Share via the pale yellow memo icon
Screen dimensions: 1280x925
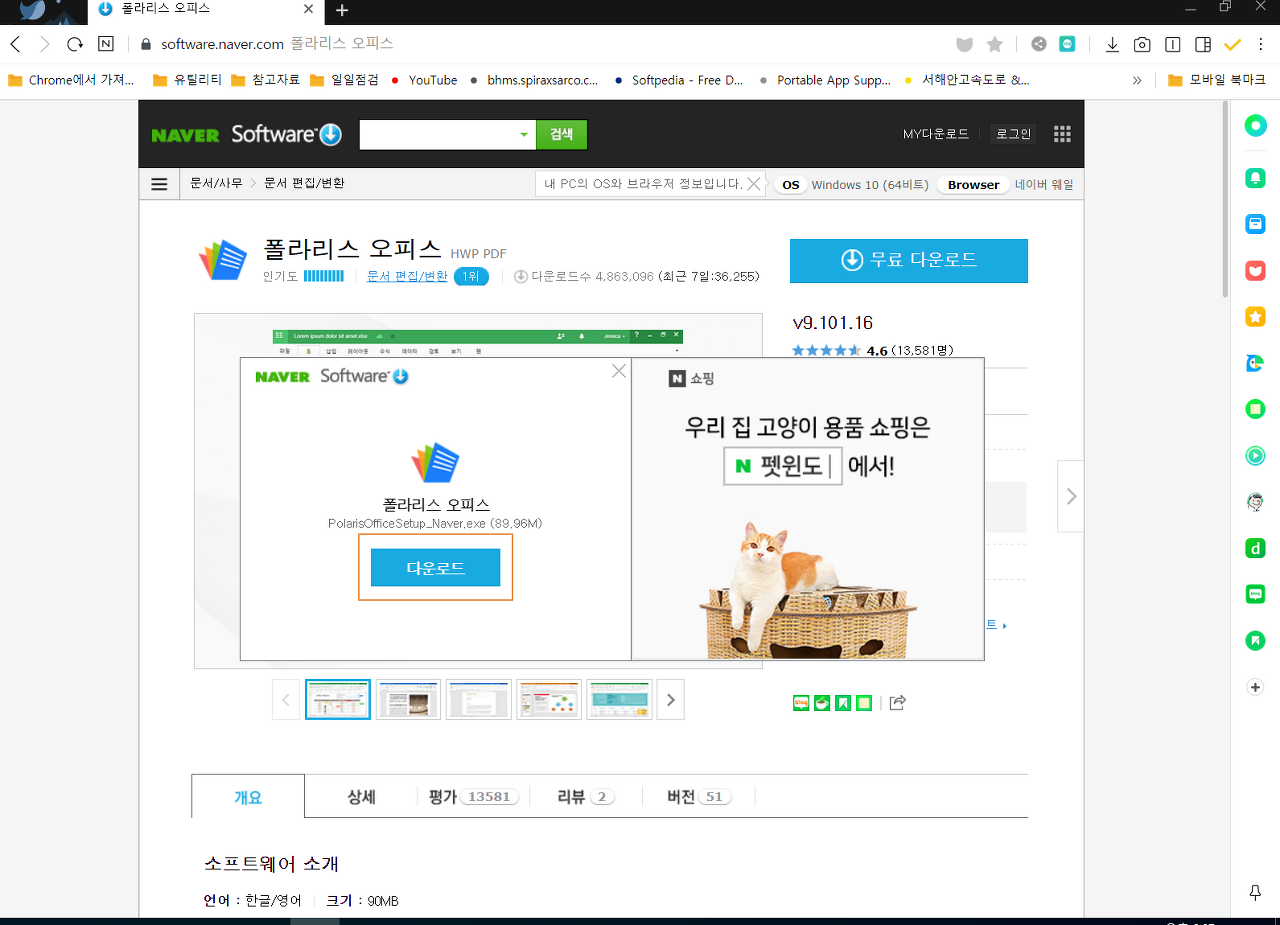(x=864, y=702)
